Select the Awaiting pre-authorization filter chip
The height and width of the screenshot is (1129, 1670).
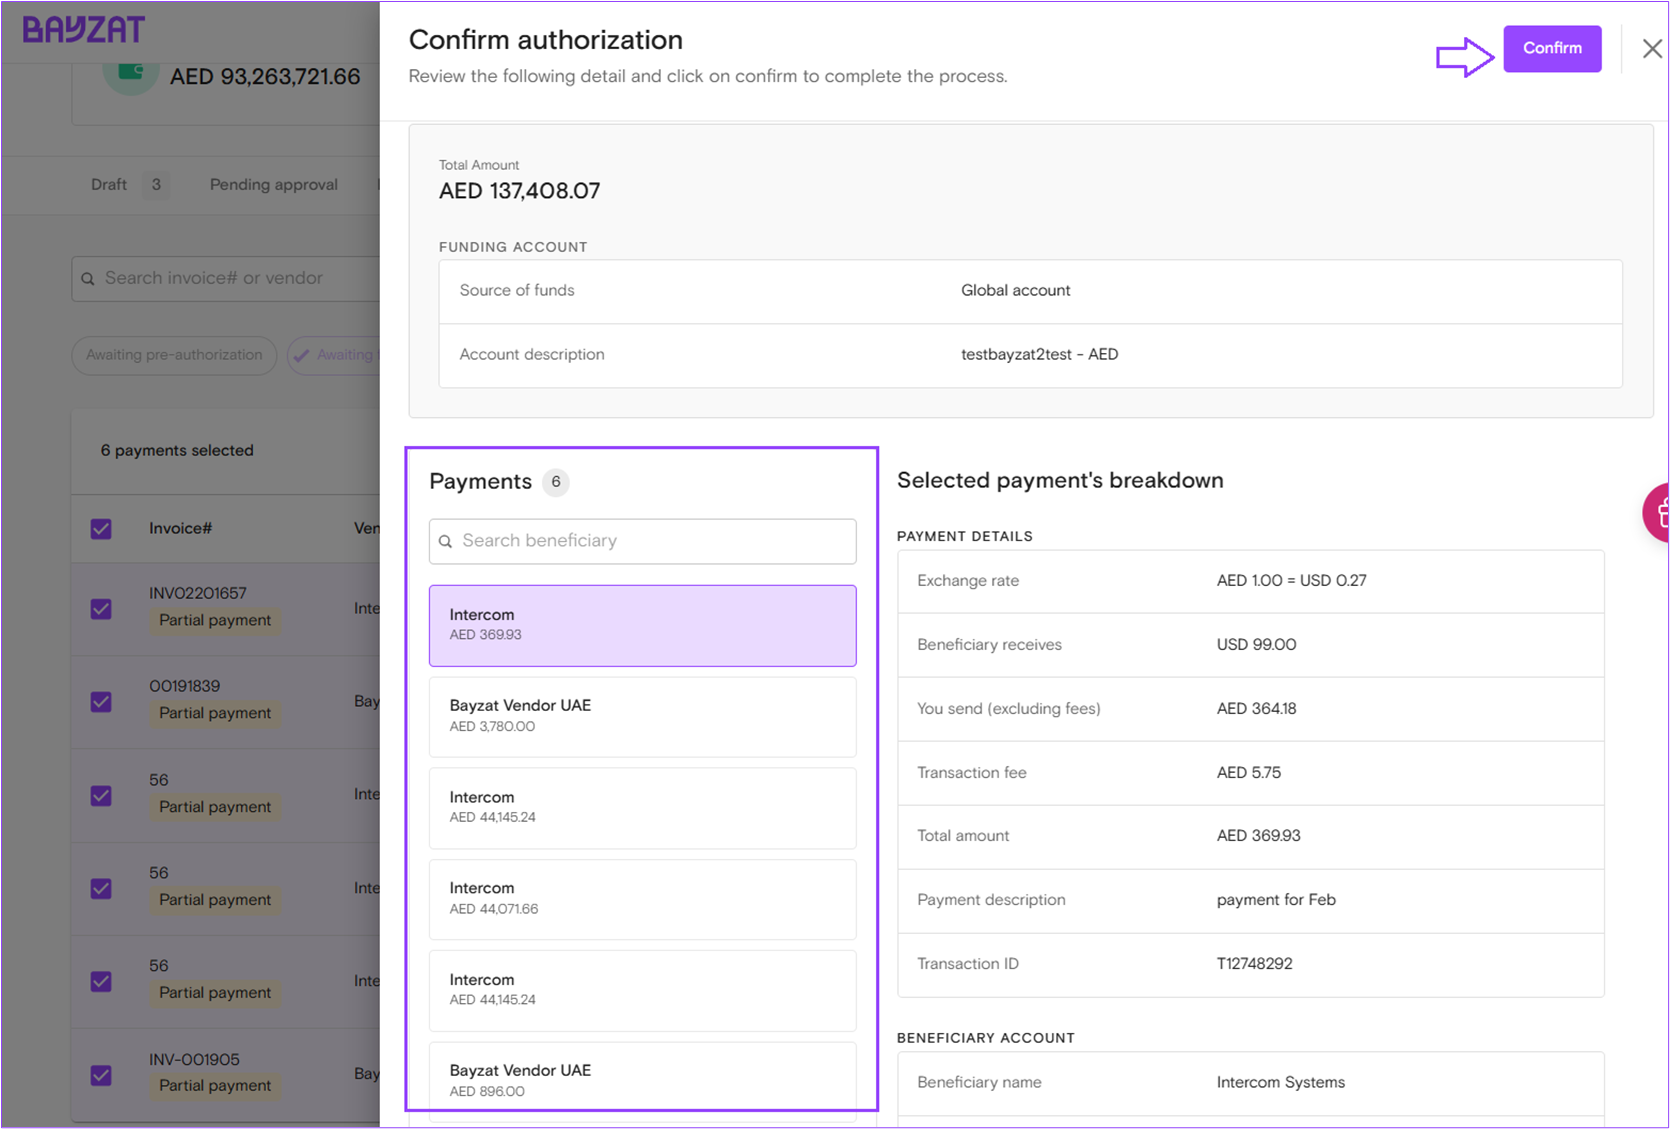[174, 355]
